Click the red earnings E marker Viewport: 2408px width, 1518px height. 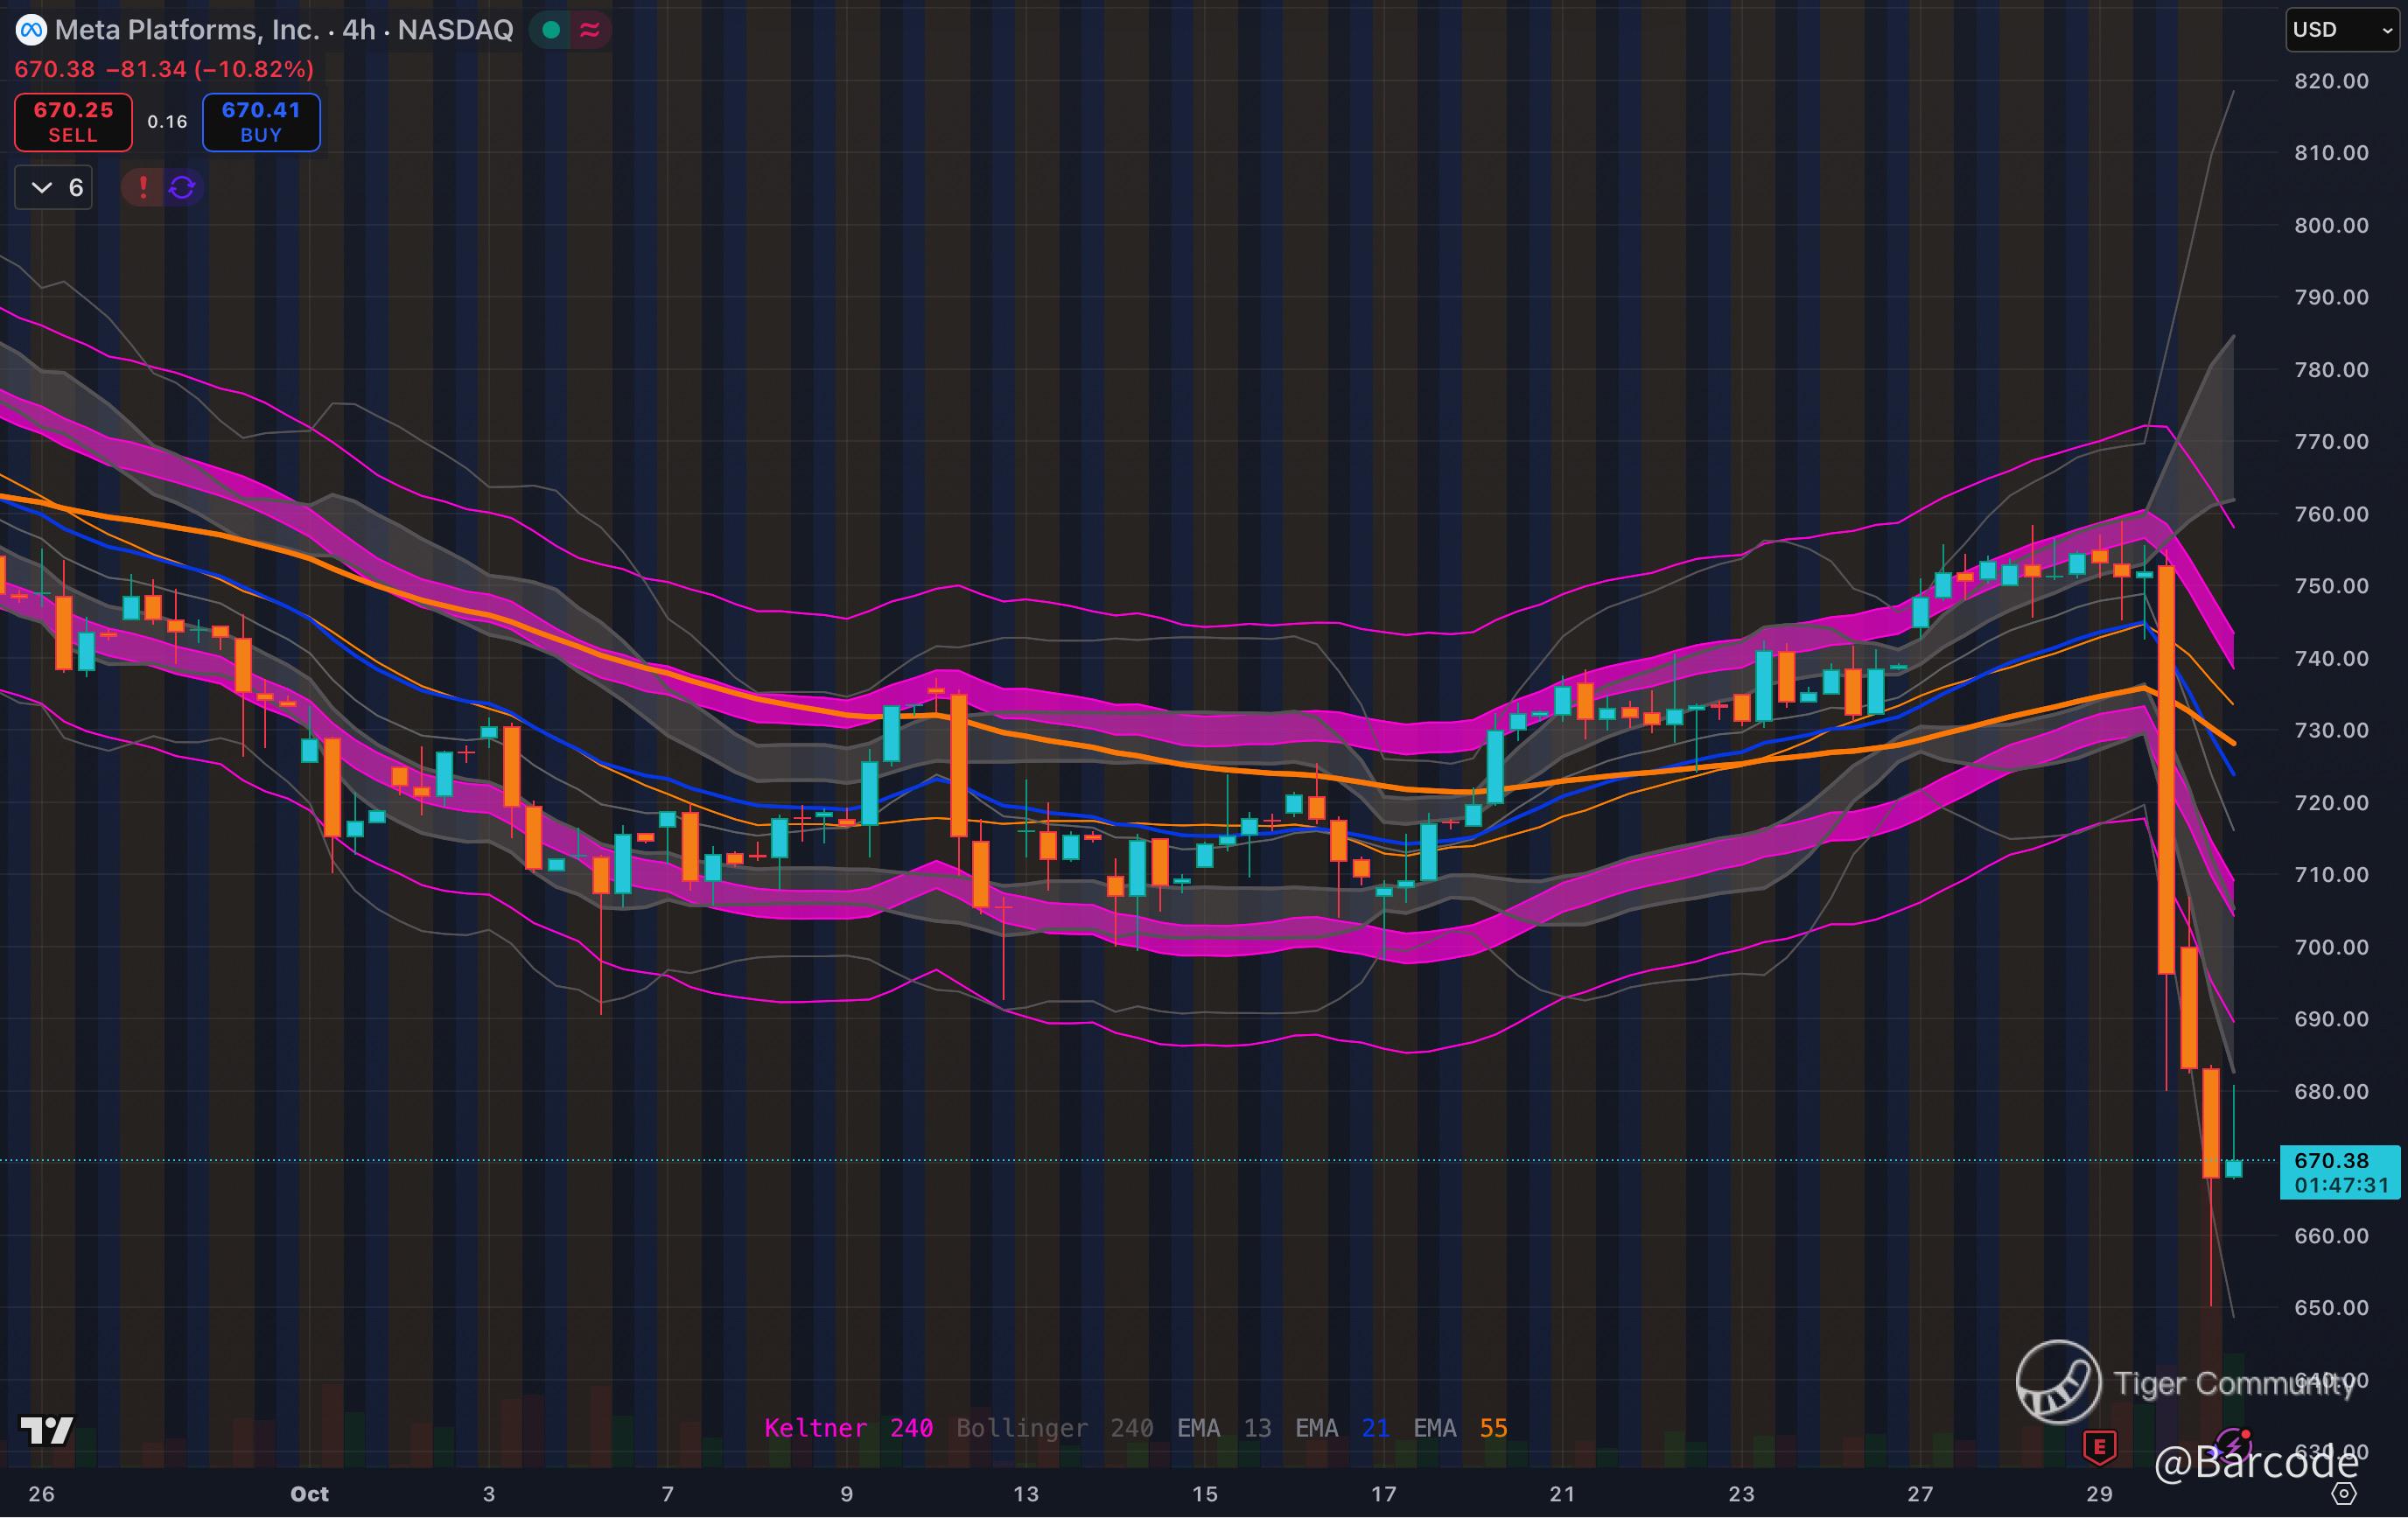pos(2099,1445)
